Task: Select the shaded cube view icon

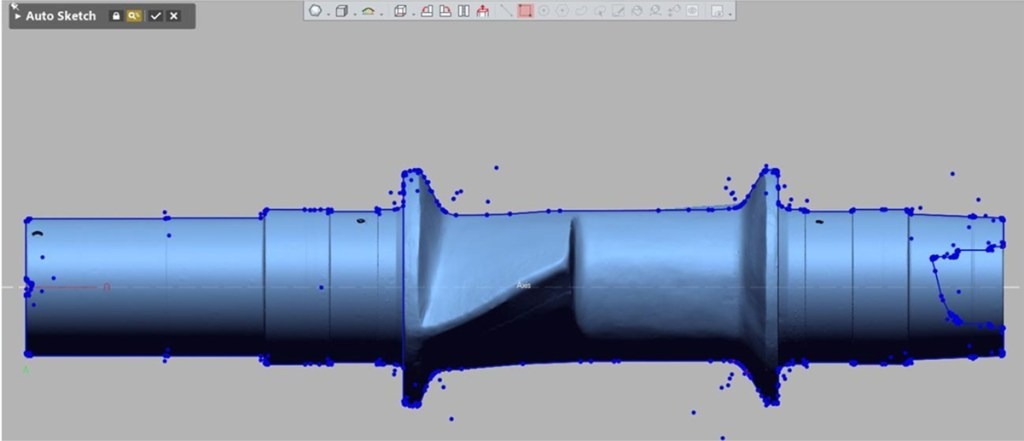Action: (341, 12)
